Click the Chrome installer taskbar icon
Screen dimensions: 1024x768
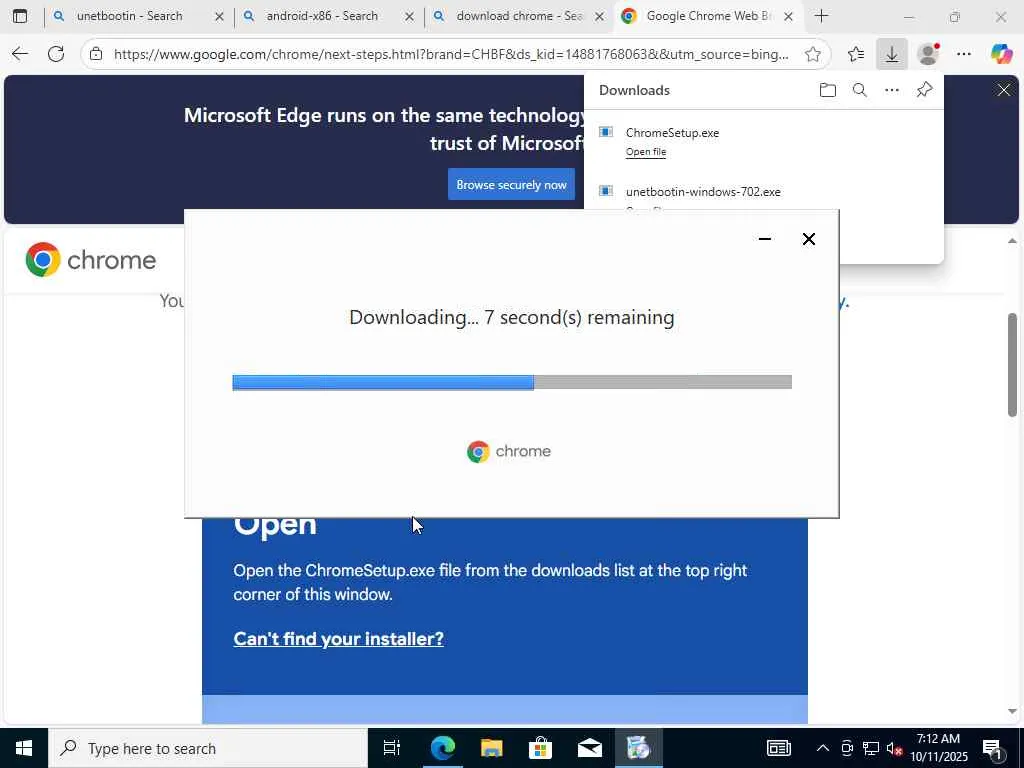(x=638, y=748)
